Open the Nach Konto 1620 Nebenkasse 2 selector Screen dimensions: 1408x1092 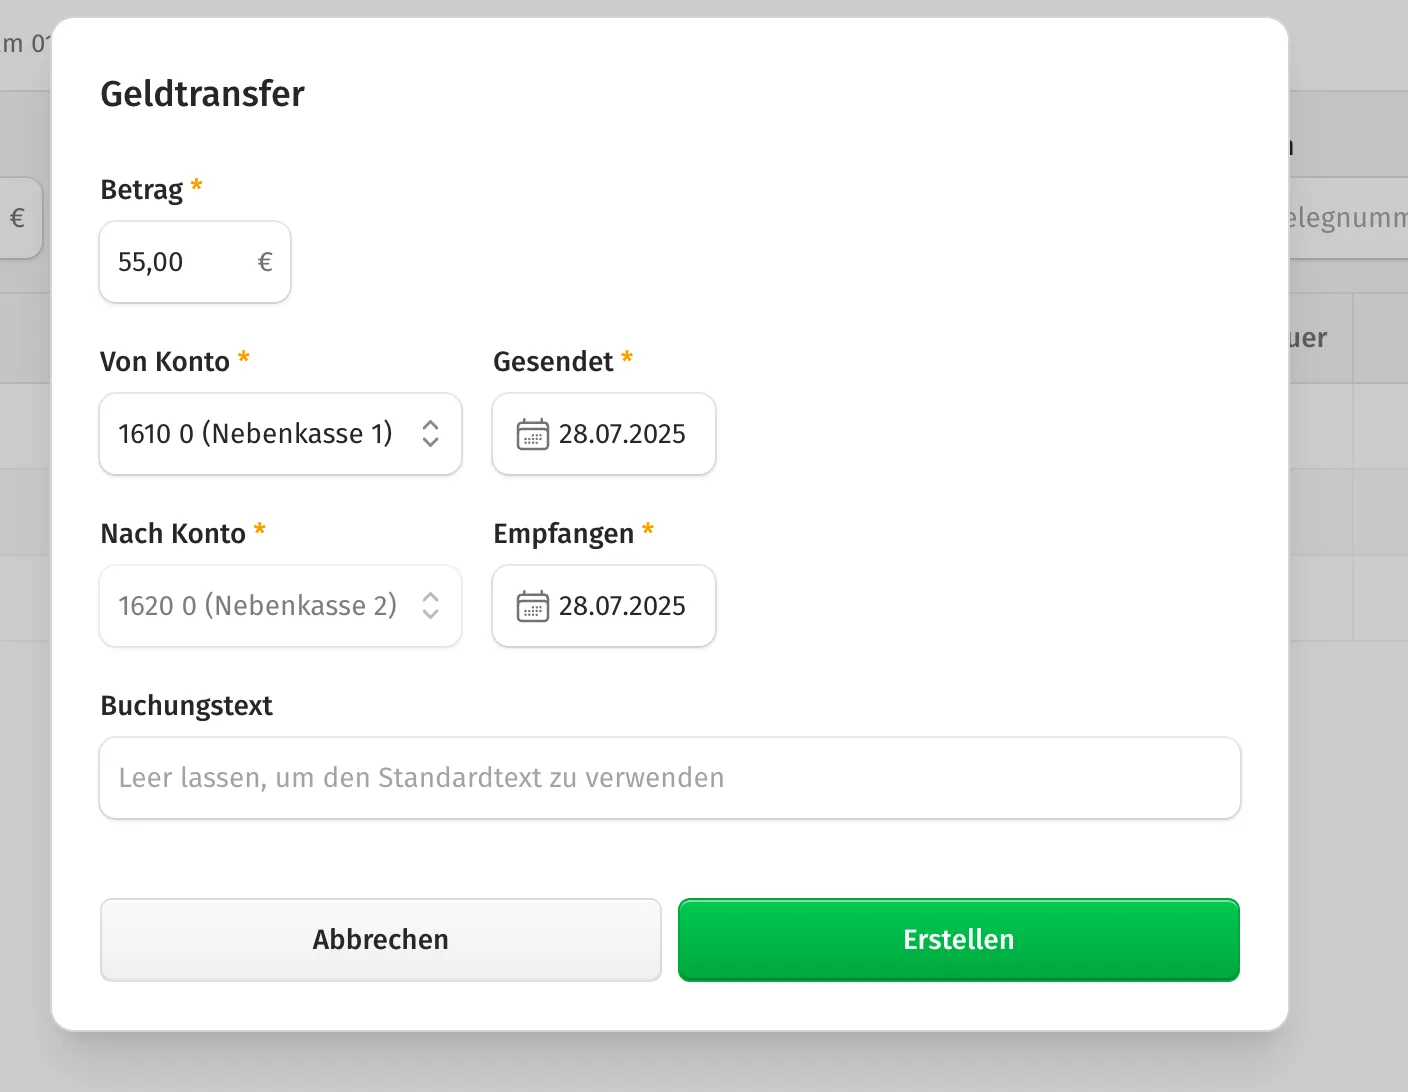(x=280, y=606)
